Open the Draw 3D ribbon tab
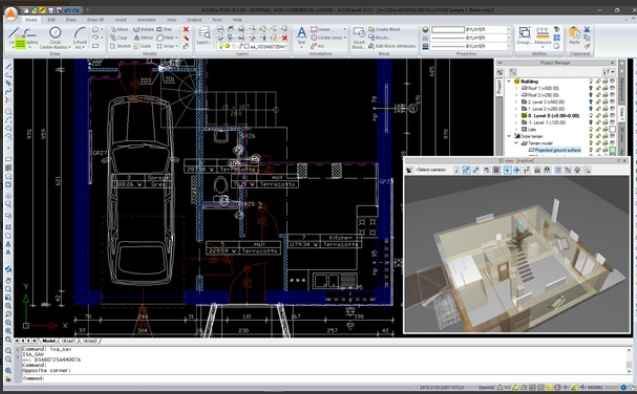Viewport: 637px width, 394px height. click(x=96, y=19)
